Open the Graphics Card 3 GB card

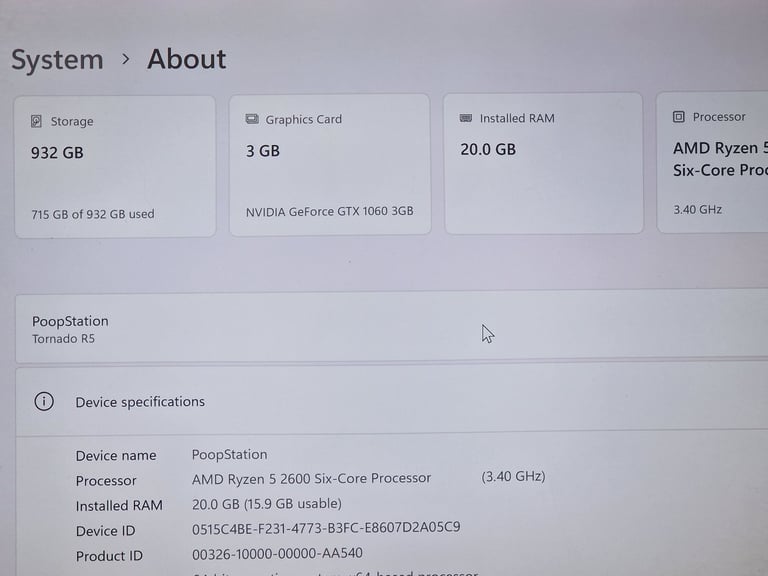[x=330, y=165]
